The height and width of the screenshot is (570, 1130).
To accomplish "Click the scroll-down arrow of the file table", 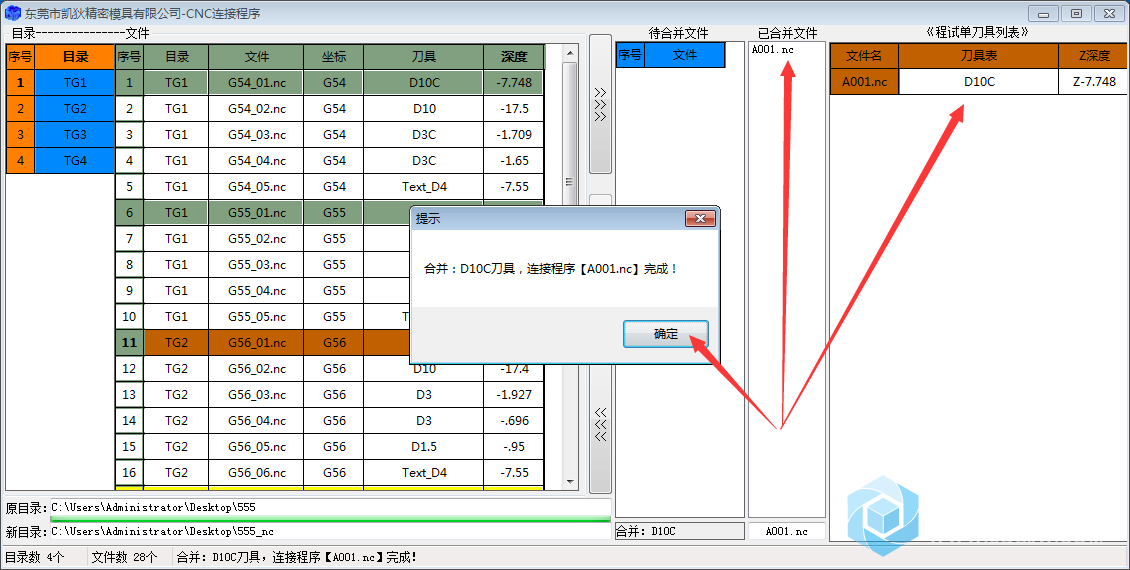I will coord(570,481).
